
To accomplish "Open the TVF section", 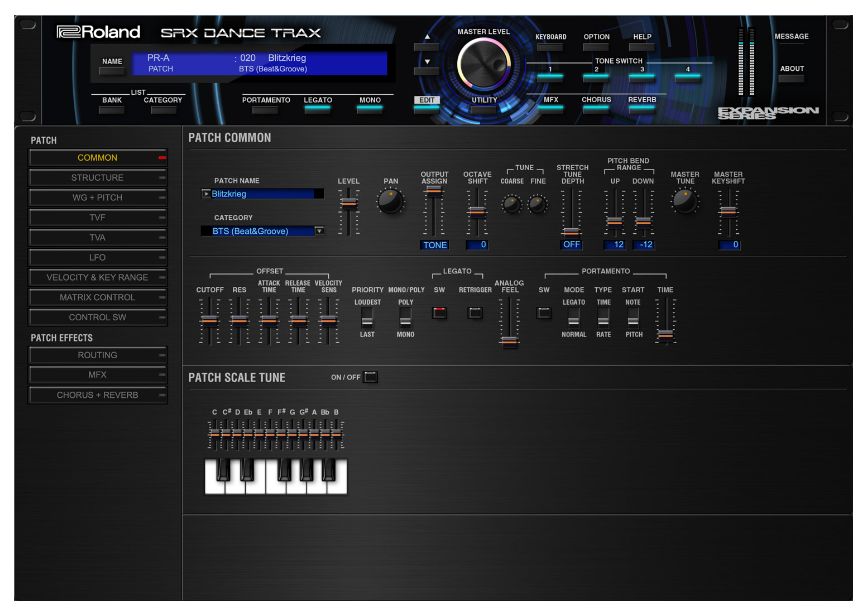I will click(x=97, y=218).
